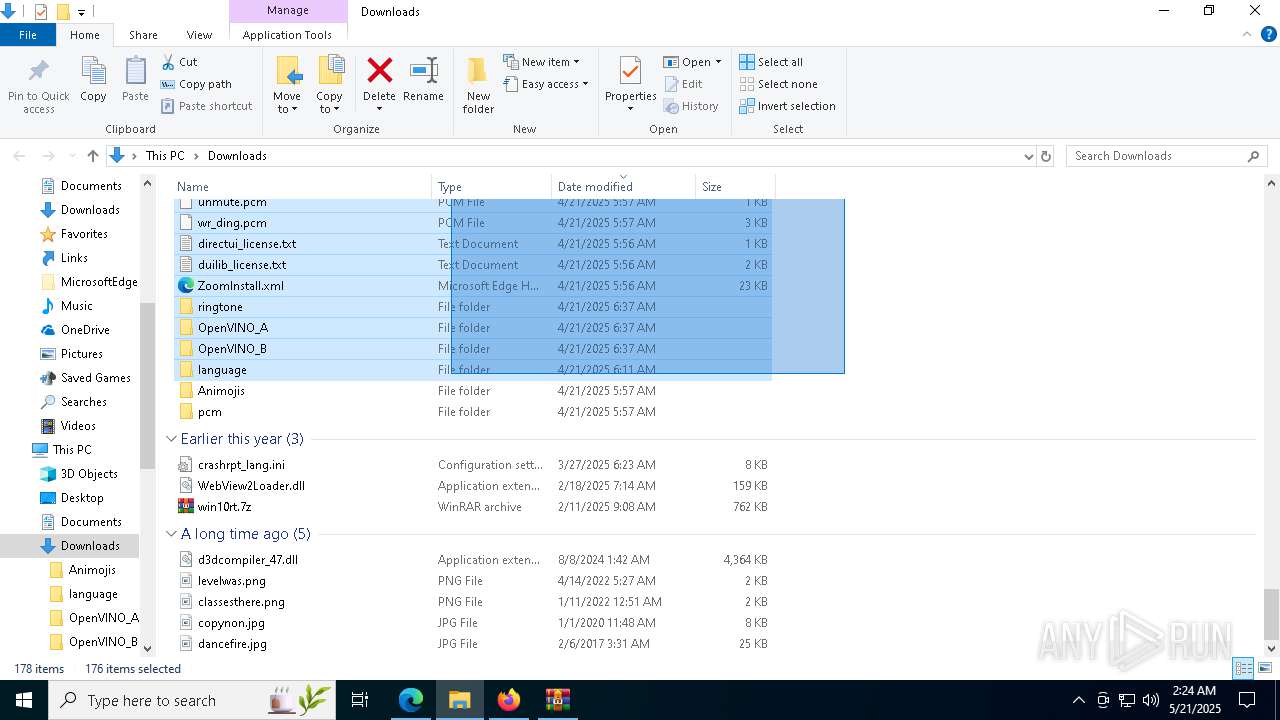Switch to details view button
Screen dimensions: 1280x720
1244,669
